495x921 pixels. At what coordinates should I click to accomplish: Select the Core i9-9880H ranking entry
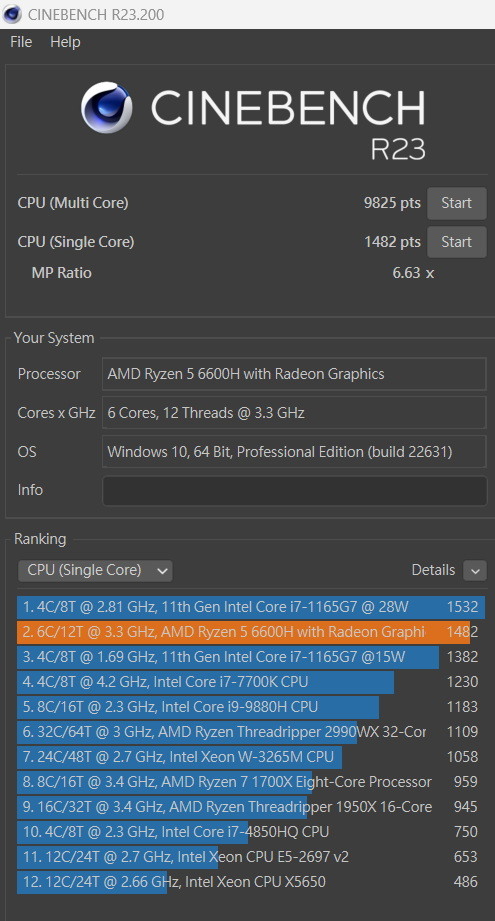click(251, 707)
